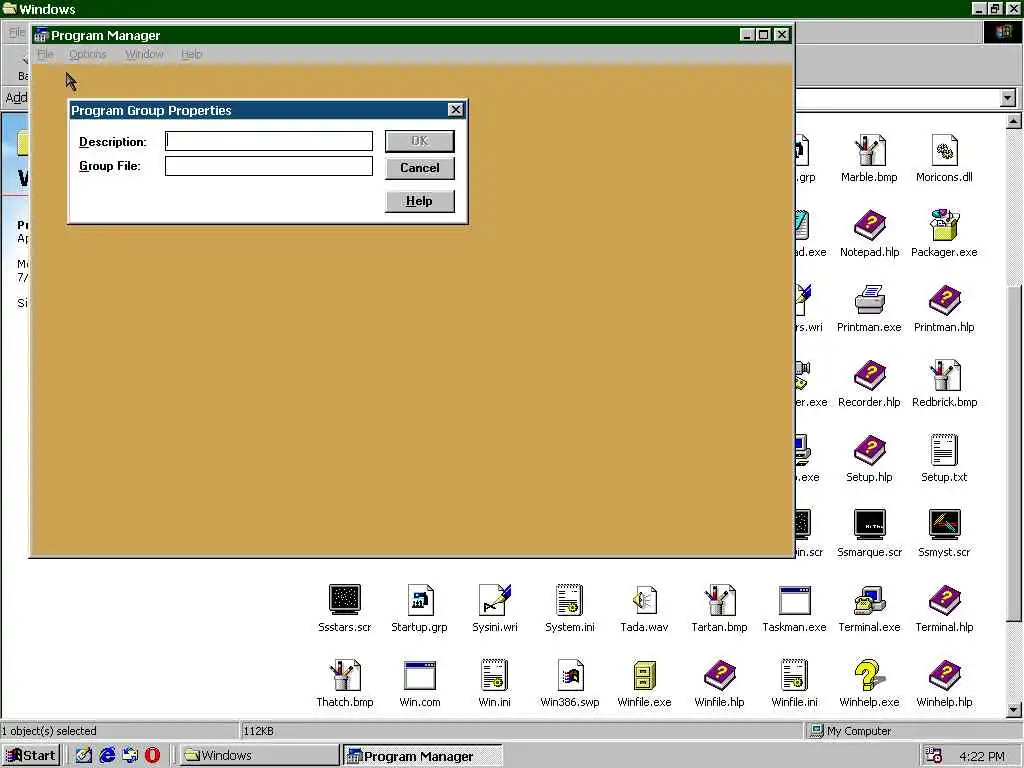Select Recorder.hlp icon
This screenshot has height=768, width=1024.
pos(869,376)
